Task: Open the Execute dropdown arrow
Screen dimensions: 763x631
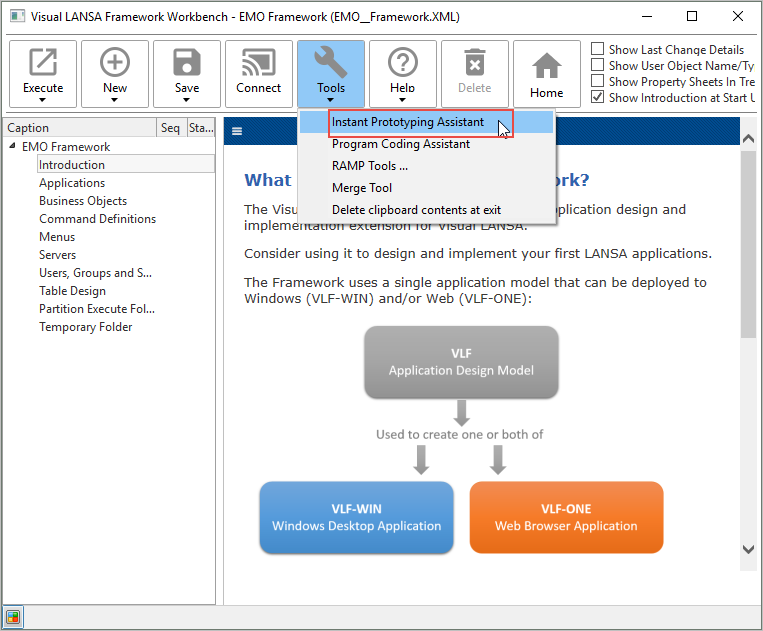Action: coord(42,100)
